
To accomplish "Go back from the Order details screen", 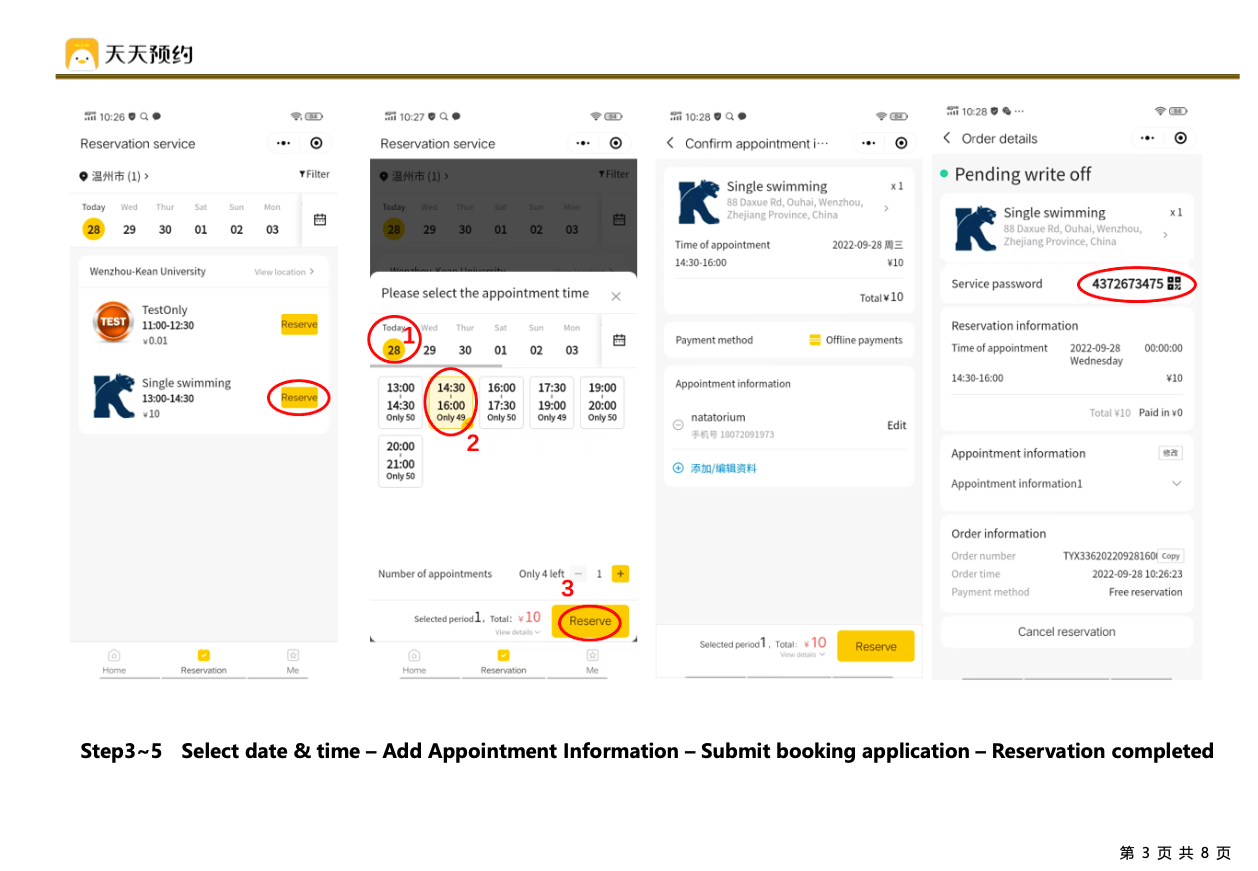I will (947, 138).
